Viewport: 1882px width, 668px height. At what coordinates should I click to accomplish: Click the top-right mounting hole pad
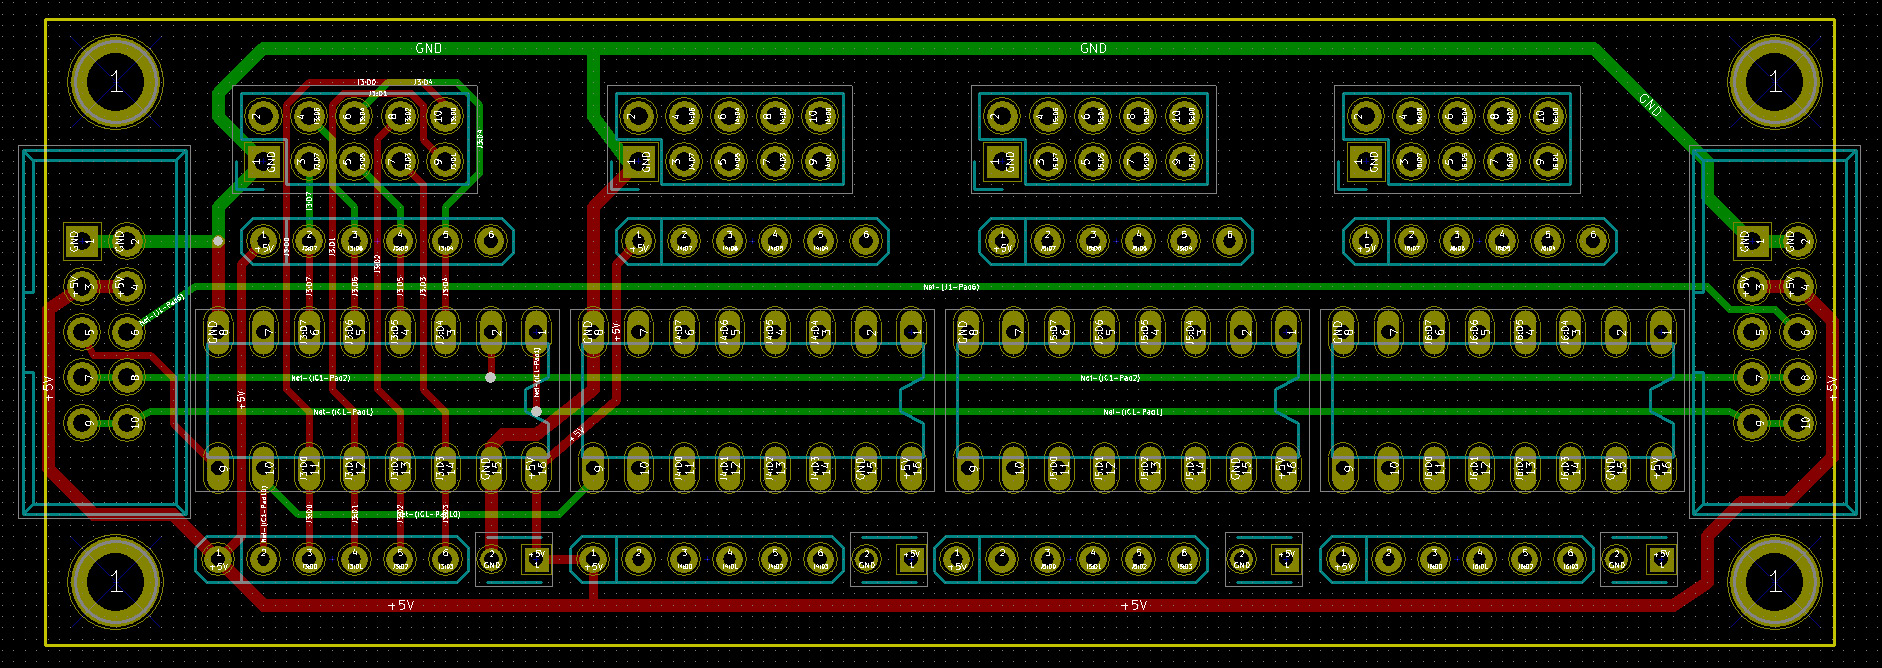[1774, 81]
